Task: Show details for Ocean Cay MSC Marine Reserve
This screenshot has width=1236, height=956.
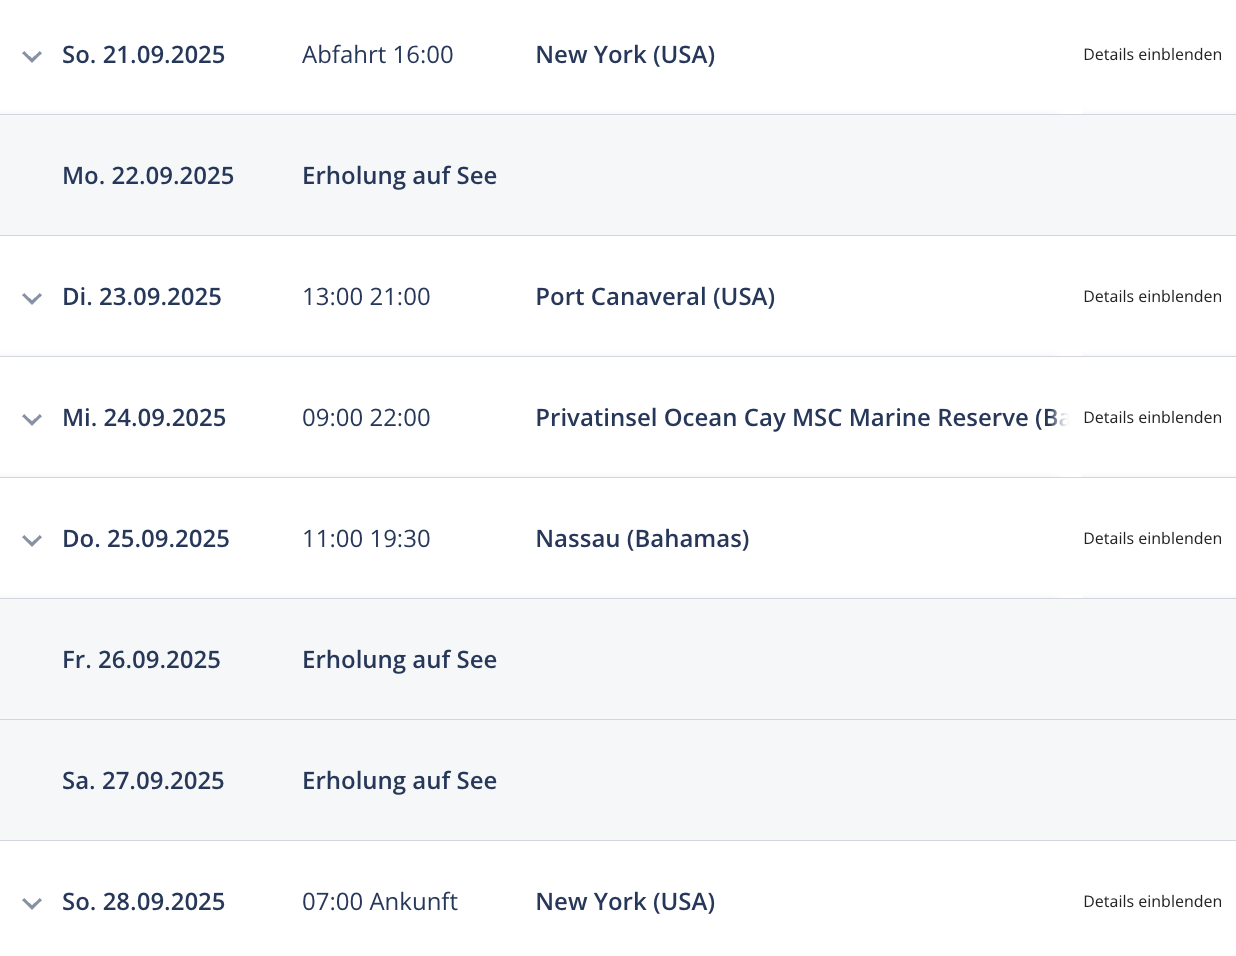Action: (1152, 418)
